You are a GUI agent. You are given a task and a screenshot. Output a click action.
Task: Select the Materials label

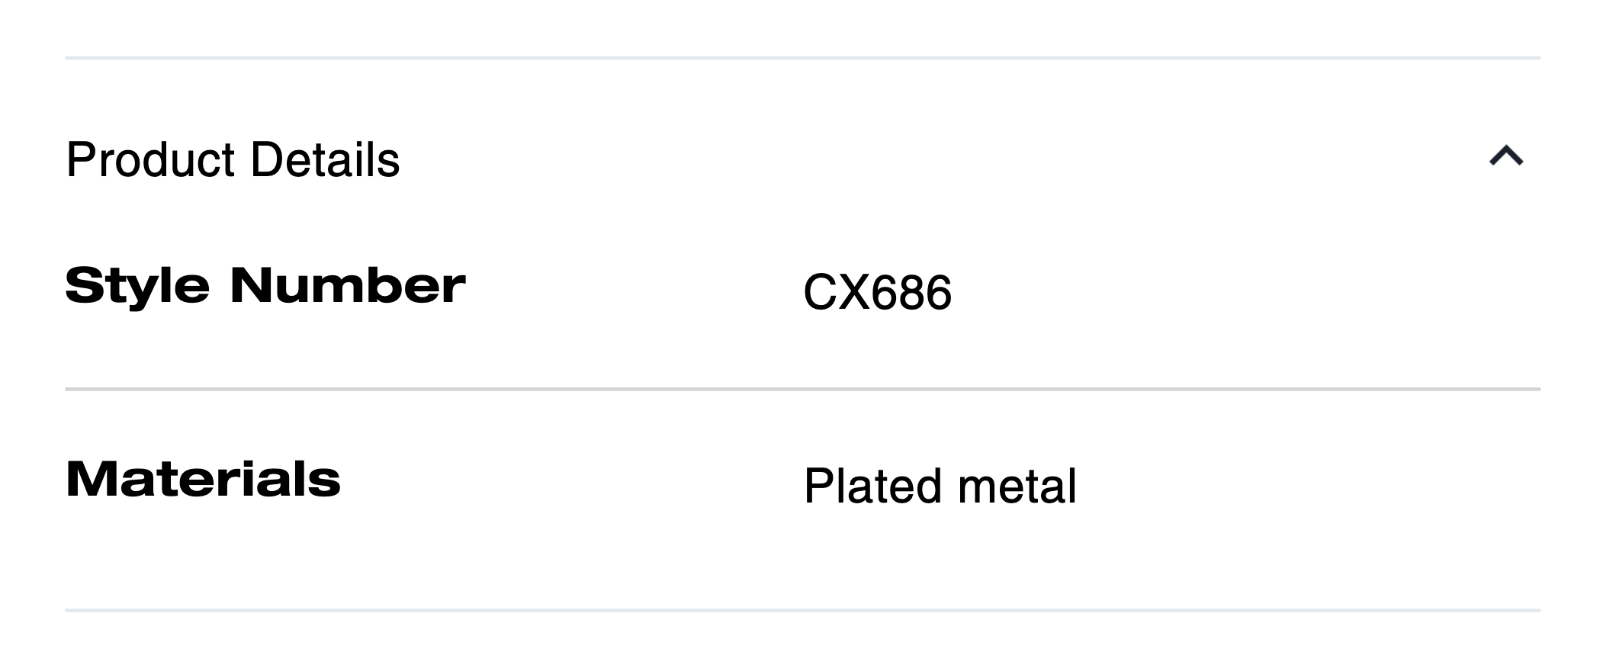203,479
